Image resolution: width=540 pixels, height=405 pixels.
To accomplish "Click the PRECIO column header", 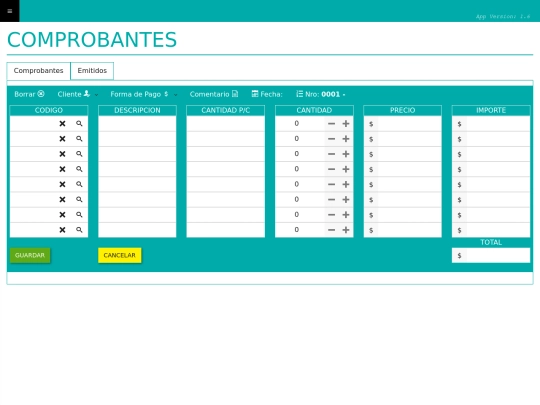I will [x=402, y=110].
